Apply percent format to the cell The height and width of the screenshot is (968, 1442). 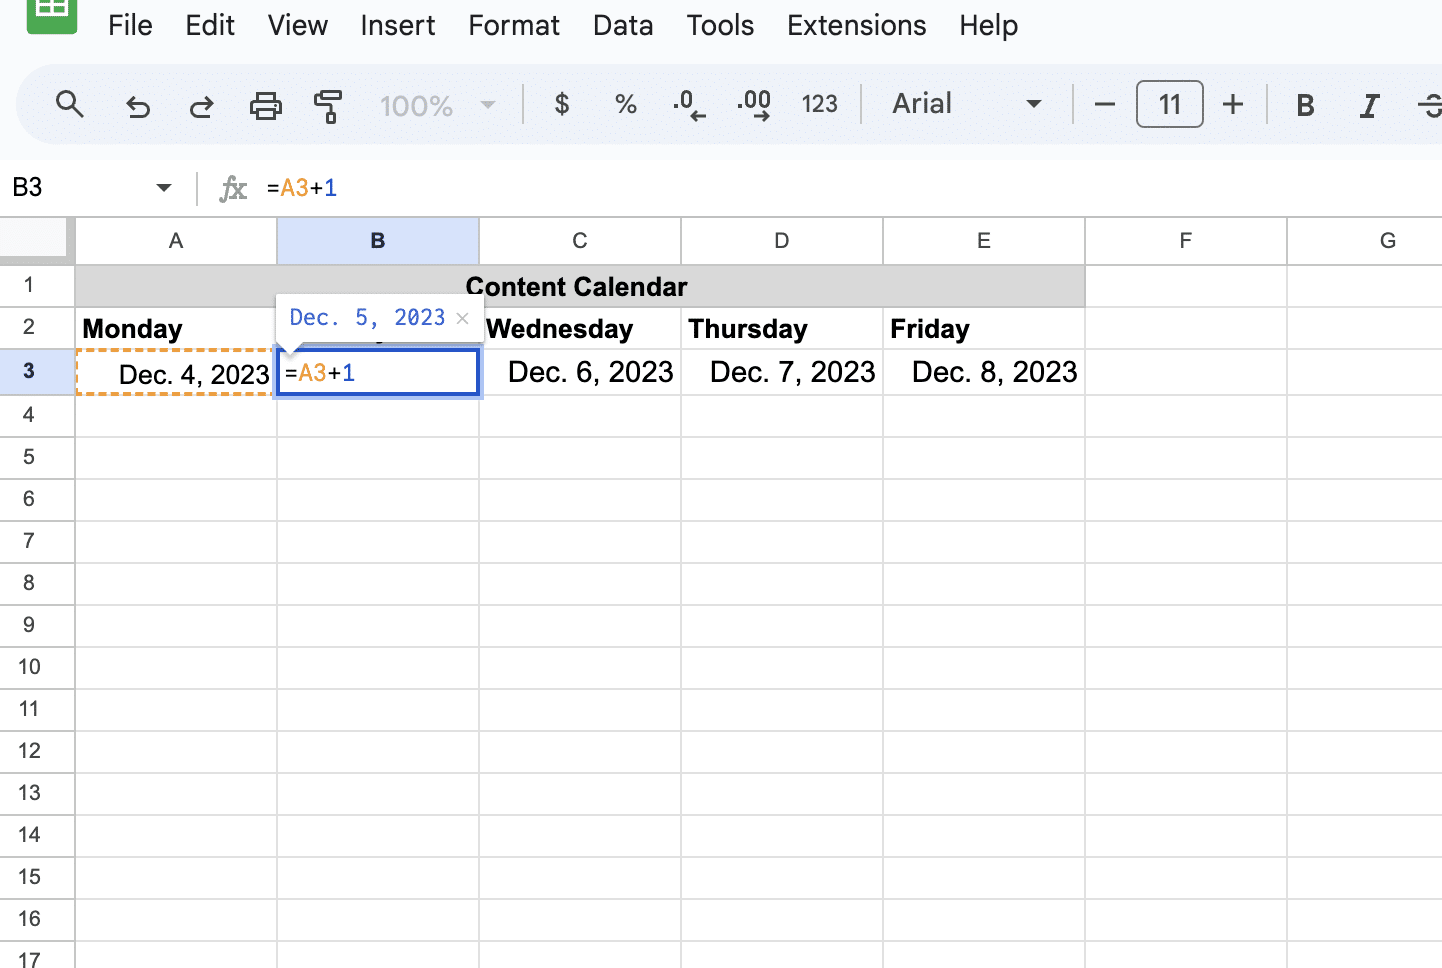[x=626, y=104]
